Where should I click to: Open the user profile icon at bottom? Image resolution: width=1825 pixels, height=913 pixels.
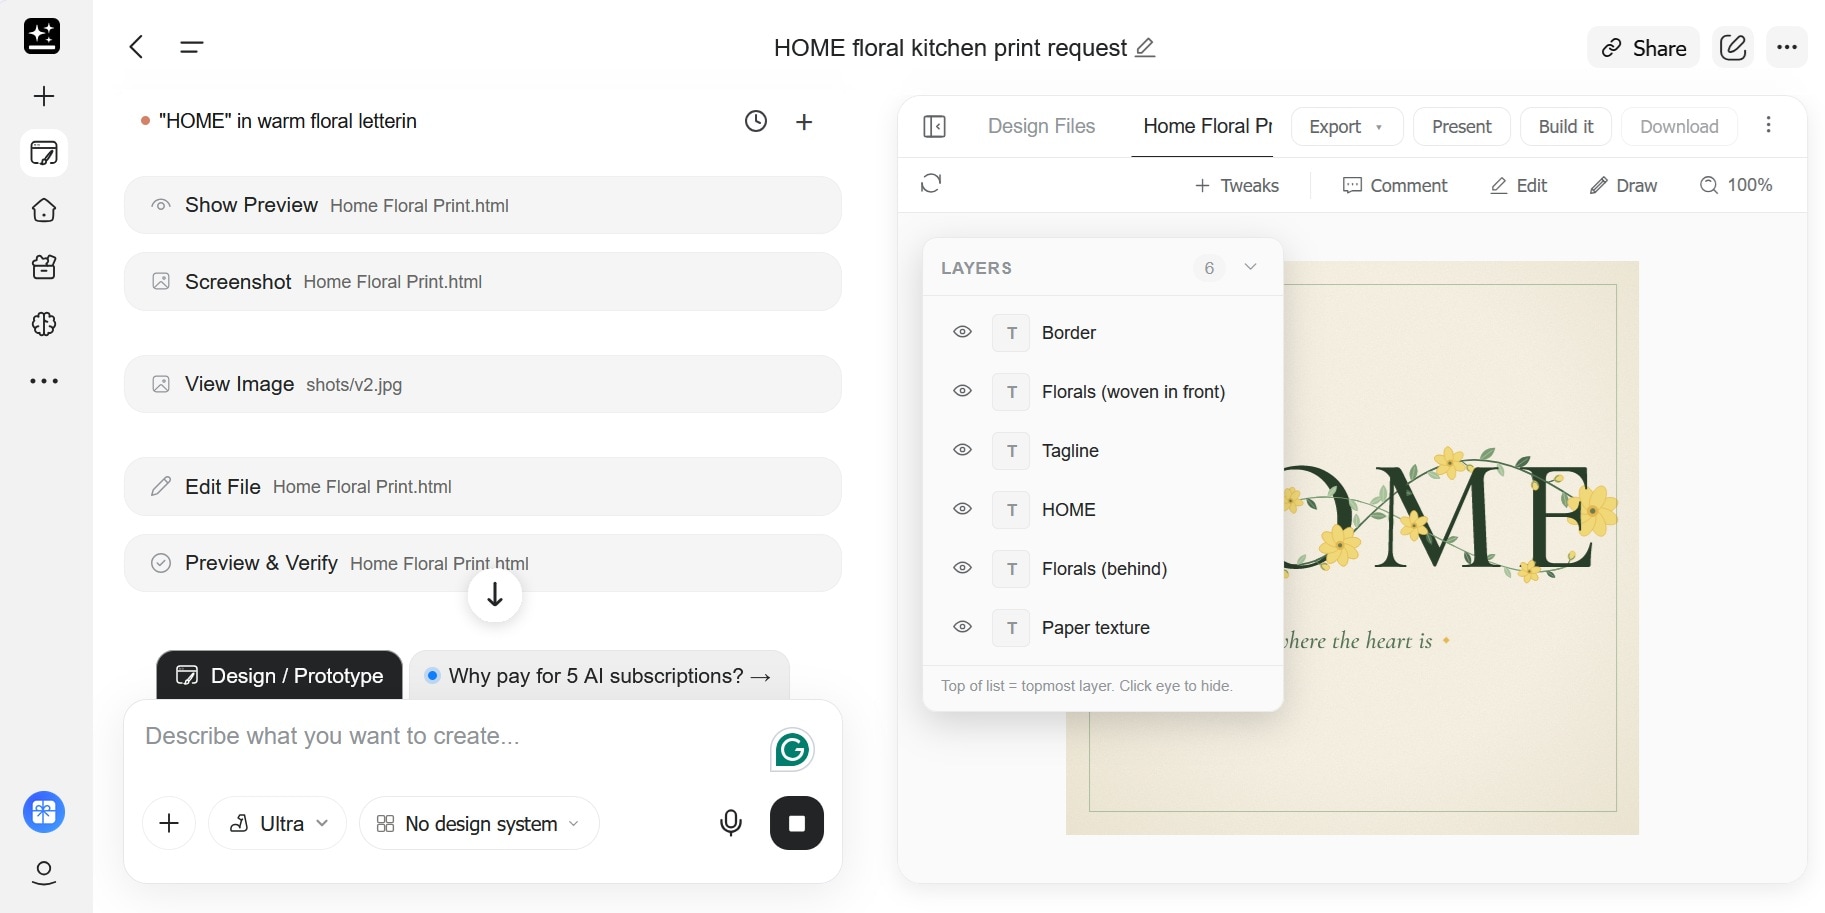44,872
